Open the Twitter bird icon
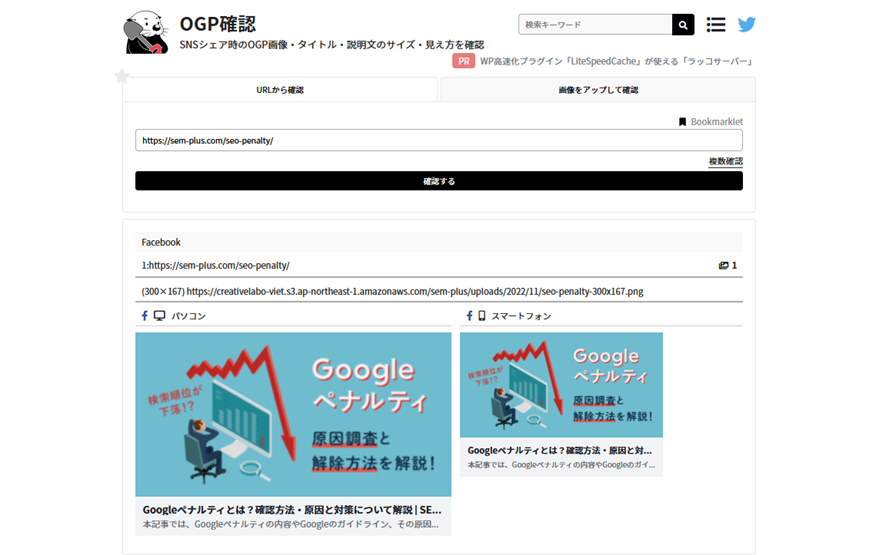Screen dimensions: 886x555 [x=746, y=24]
